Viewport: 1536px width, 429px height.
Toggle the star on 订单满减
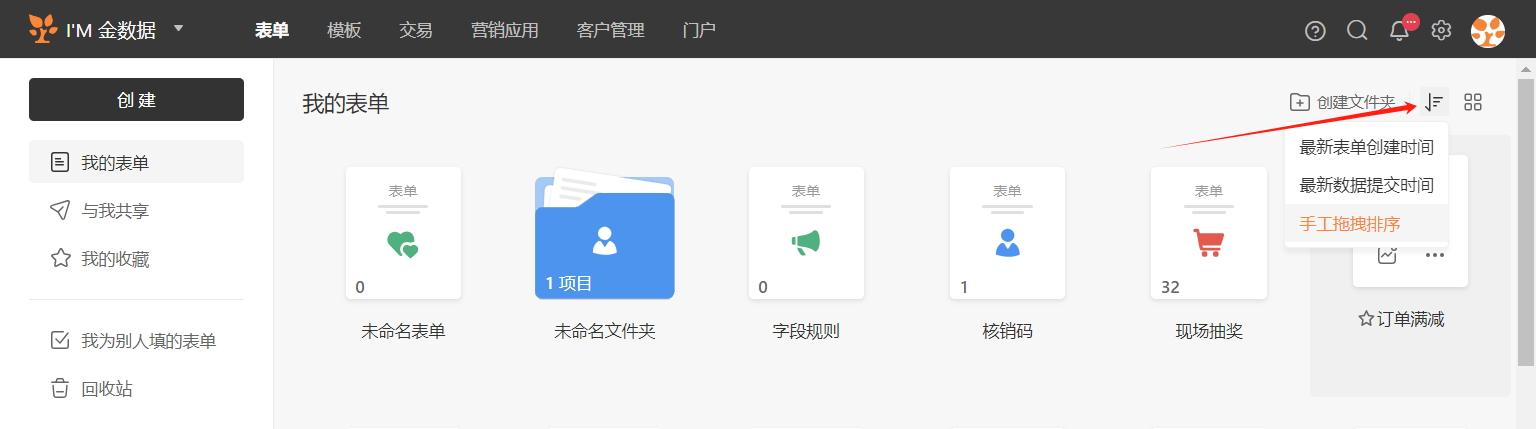pyautogui.click(x=1366, y=320)
